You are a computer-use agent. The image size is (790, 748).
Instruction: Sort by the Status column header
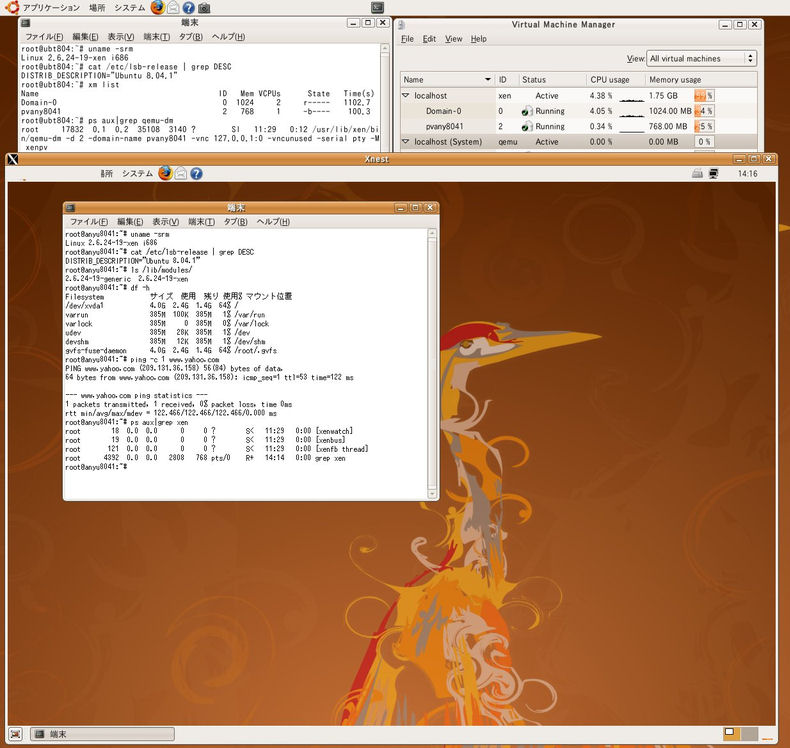tap(552, 80)
